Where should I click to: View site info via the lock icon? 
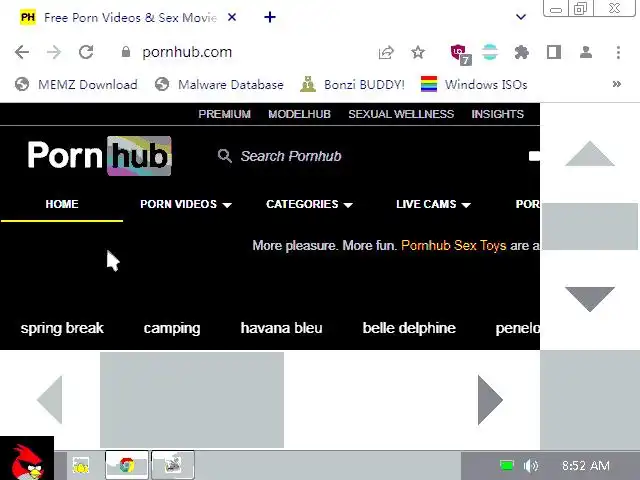[126, 52]
